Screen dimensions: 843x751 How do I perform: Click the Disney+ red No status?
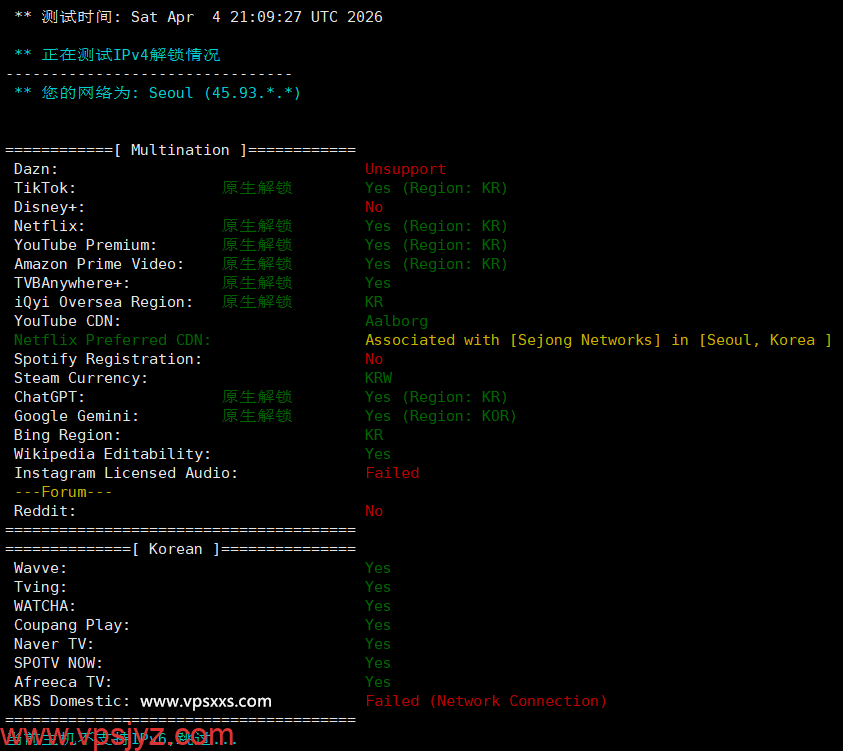coord(374,207)
